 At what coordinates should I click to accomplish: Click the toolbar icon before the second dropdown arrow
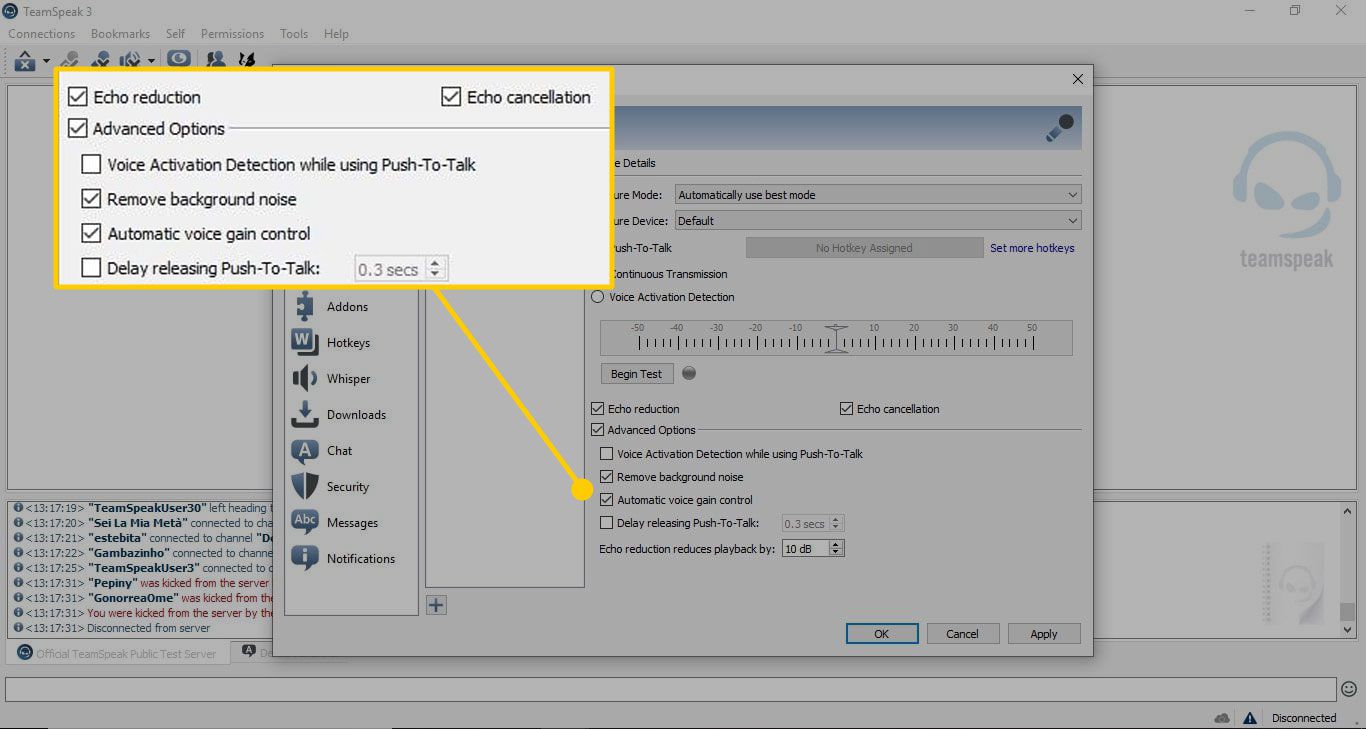130,61
